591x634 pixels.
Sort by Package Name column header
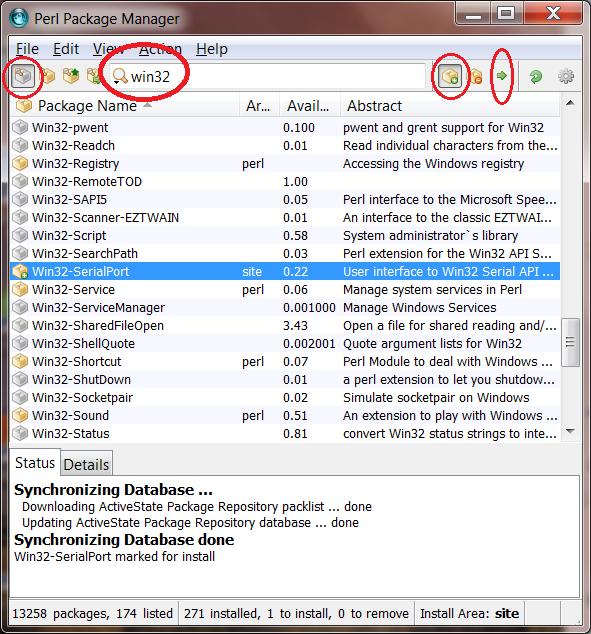(x=87, y=106)
